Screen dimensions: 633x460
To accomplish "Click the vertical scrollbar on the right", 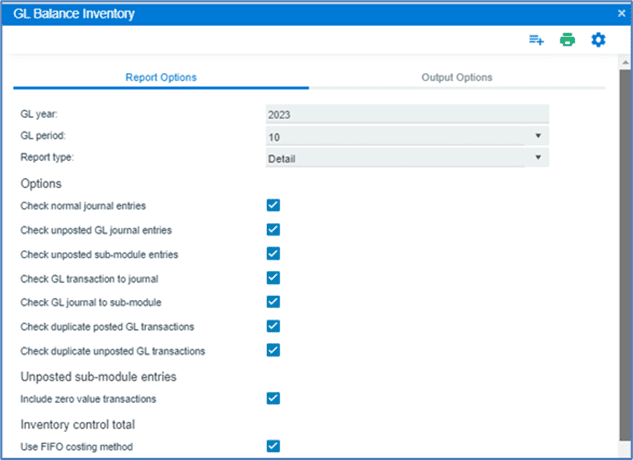I will [x=625, y=250].
